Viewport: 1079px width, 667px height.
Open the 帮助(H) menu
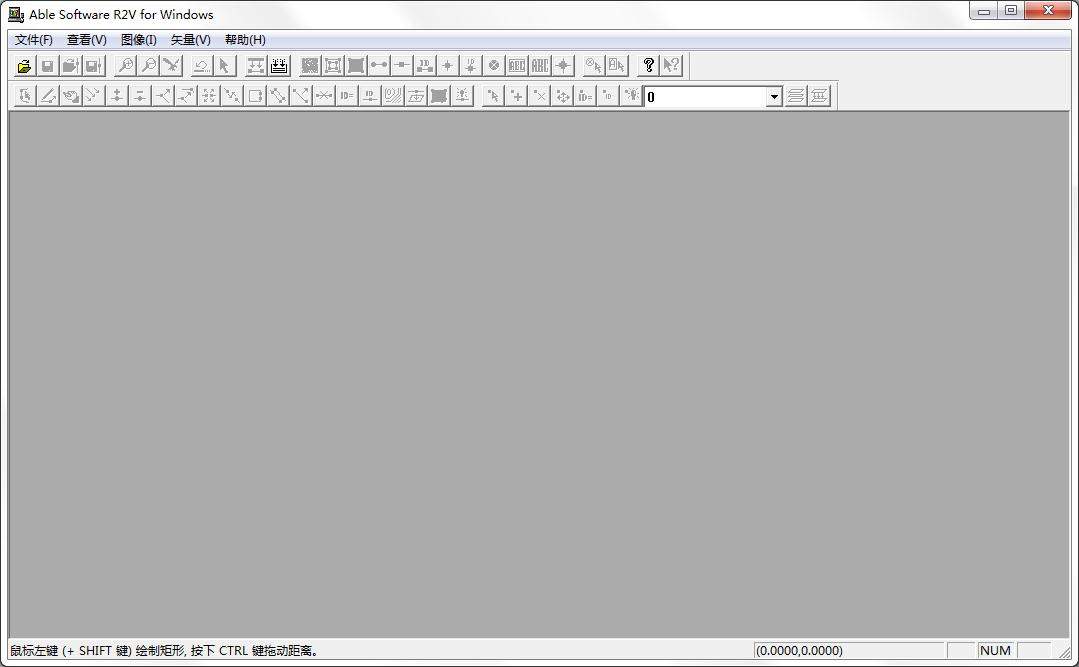click(245, 40)
